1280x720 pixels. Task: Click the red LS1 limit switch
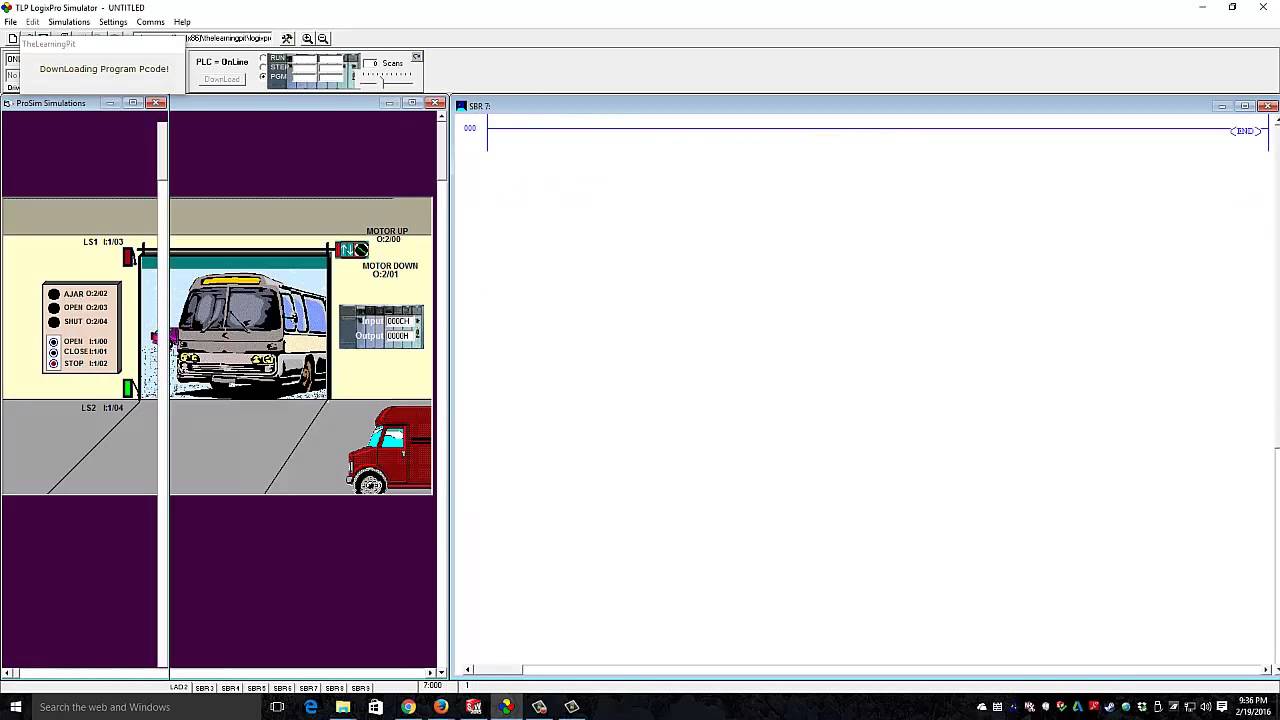[128, 257]
